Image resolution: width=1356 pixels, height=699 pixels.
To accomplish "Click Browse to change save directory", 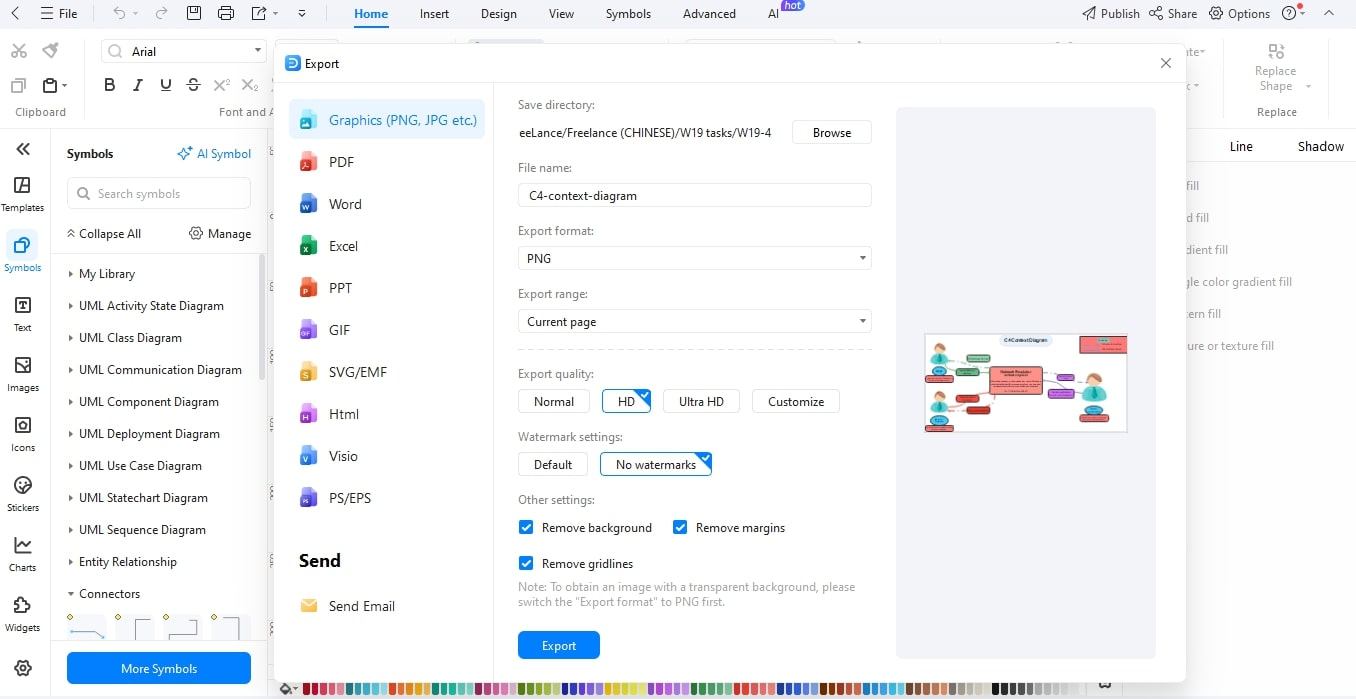I will pyautogui.click(x=831, y=131).
